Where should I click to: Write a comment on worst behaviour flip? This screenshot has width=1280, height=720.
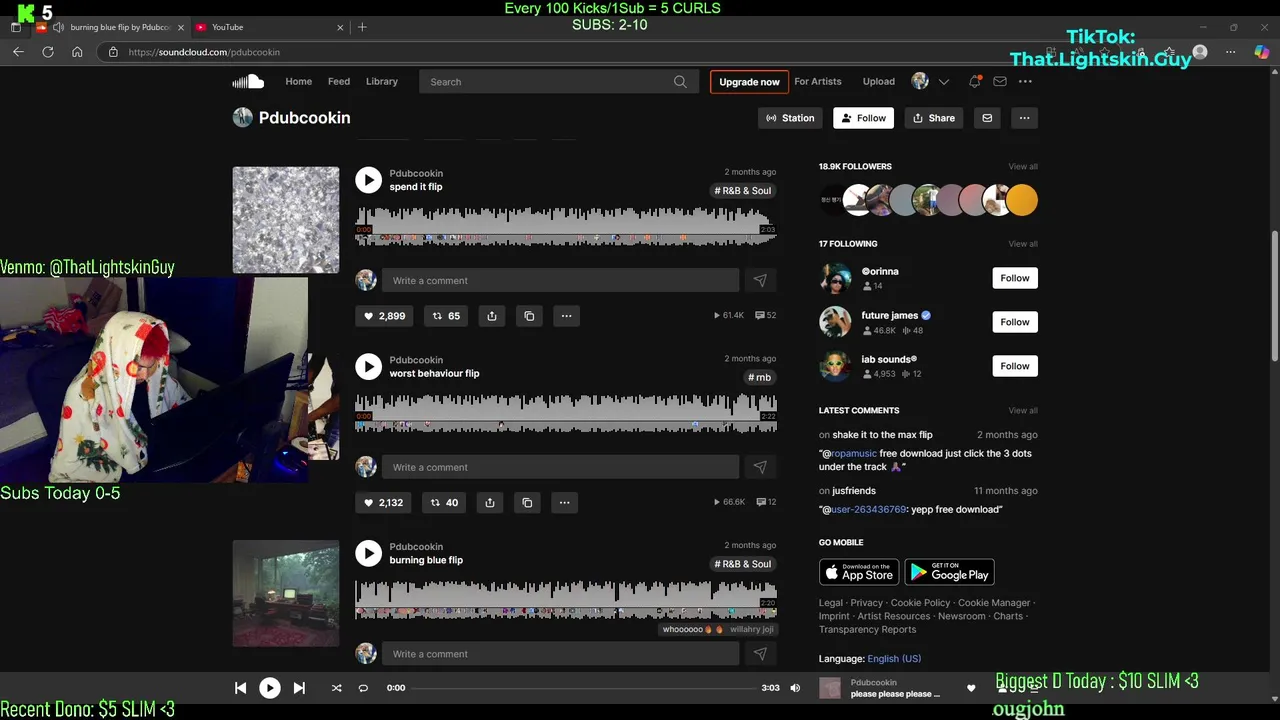(x=560, y=467)
